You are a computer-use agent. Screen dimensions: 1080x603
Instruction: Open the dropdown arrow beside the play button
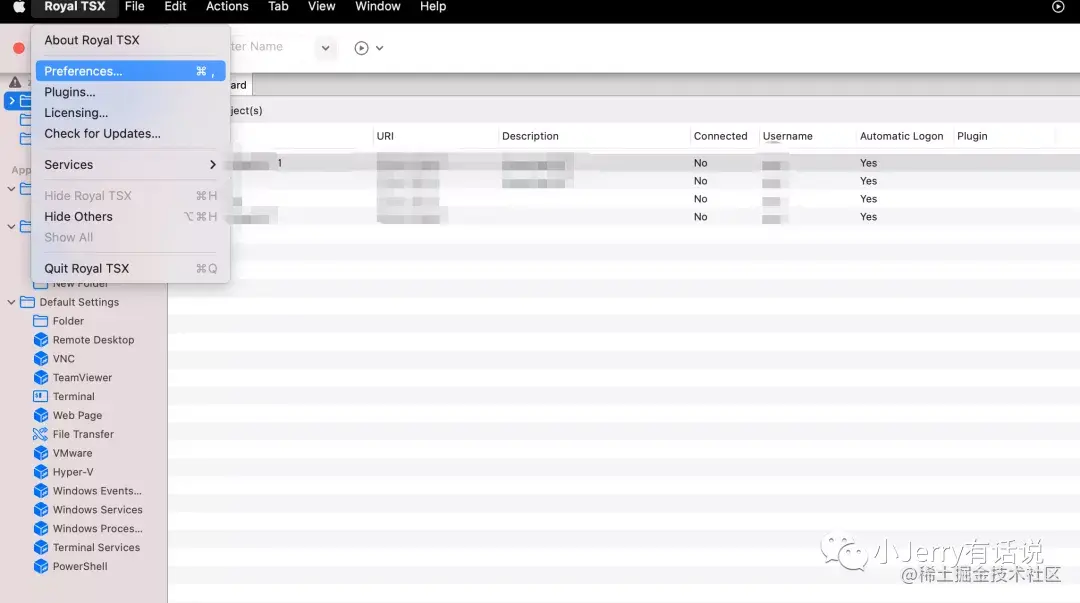(x=380, y=48)
